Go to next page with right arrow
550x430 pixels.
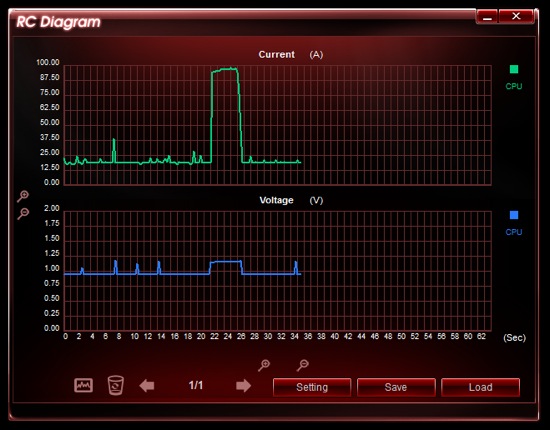click(x=243, y=386)
